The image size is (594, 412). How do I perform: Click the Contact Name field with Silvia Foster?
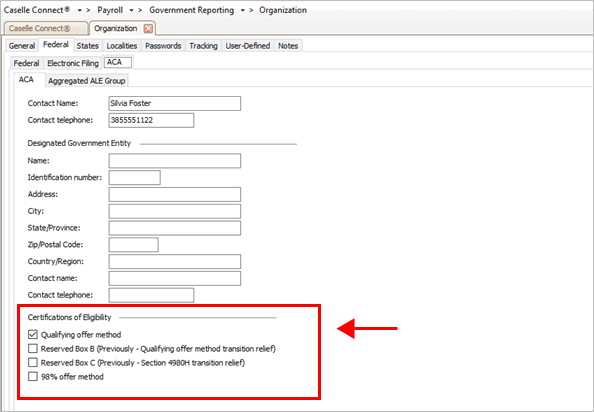175,103
